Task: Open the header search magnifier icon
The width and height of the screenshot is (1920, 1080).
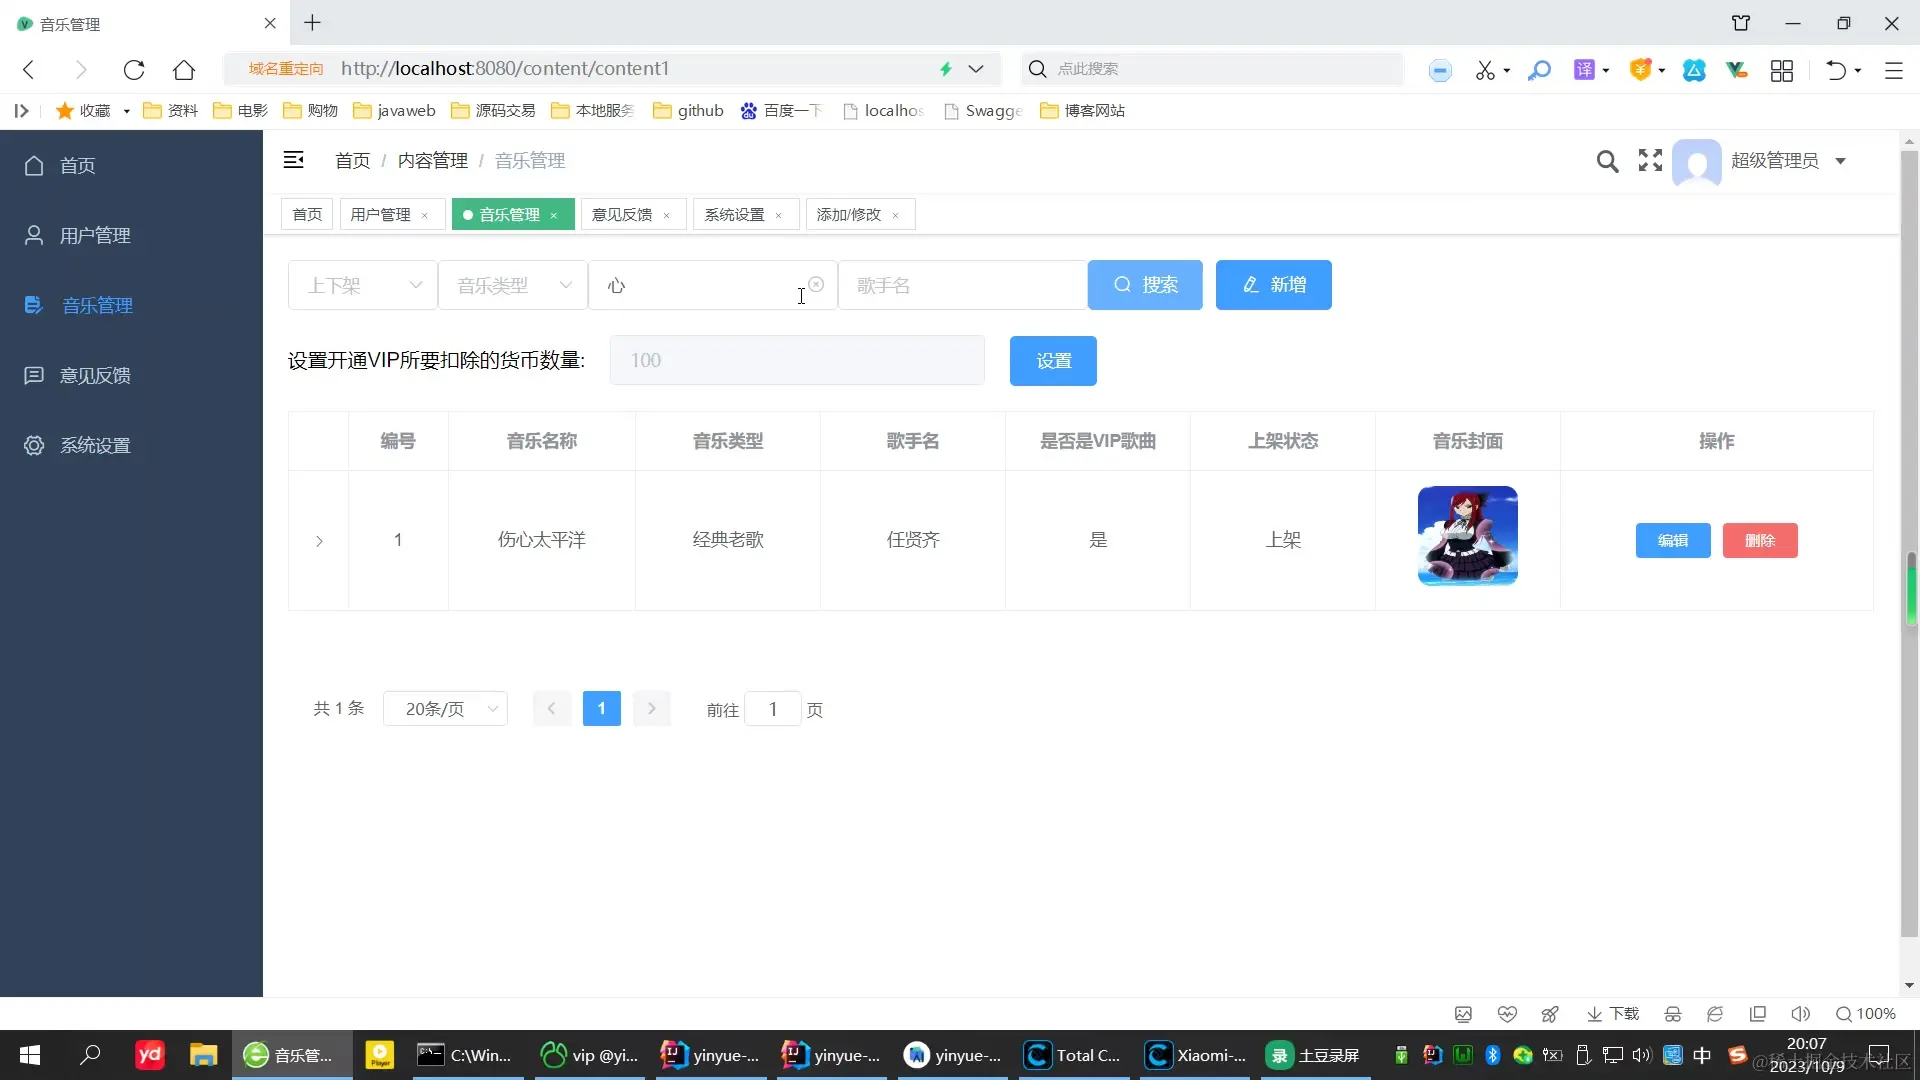Action: coord(1606,161)
